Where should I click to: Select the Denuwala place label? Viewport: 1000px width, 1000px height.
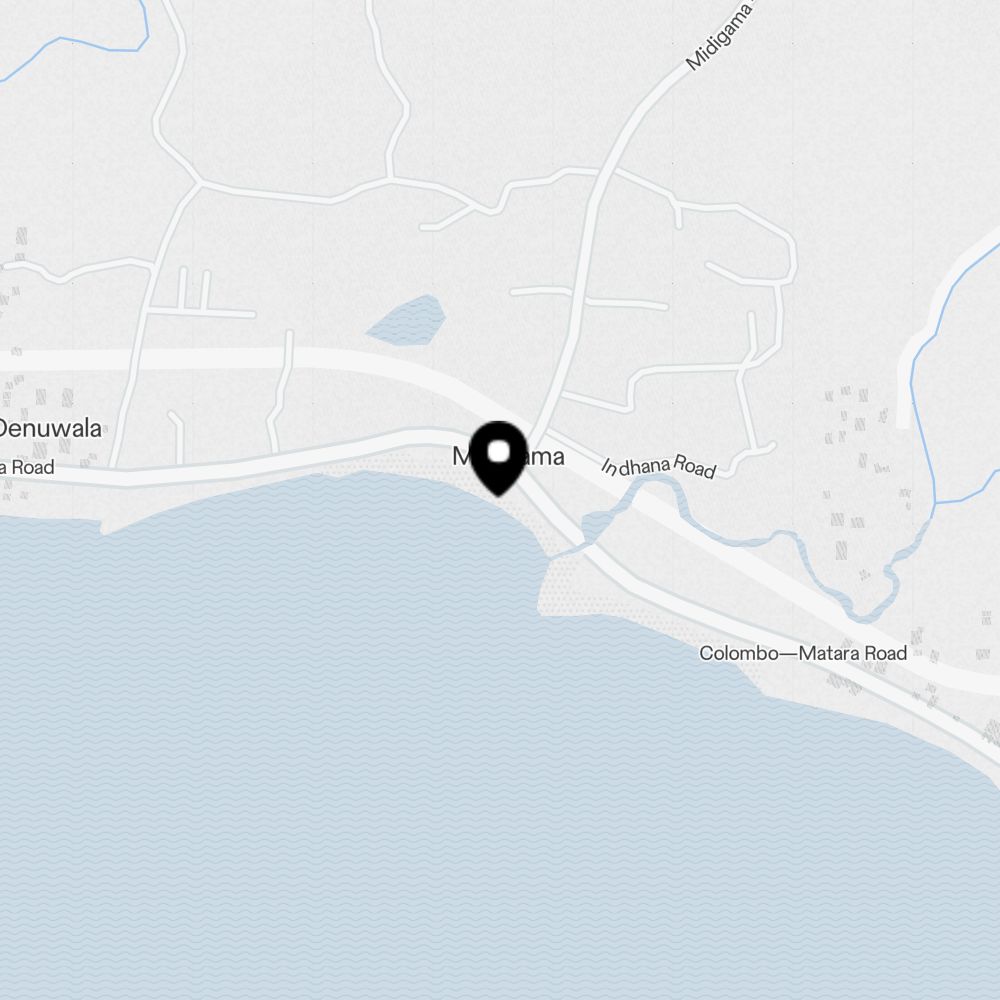pyautogui.click(x=50, y=429)
